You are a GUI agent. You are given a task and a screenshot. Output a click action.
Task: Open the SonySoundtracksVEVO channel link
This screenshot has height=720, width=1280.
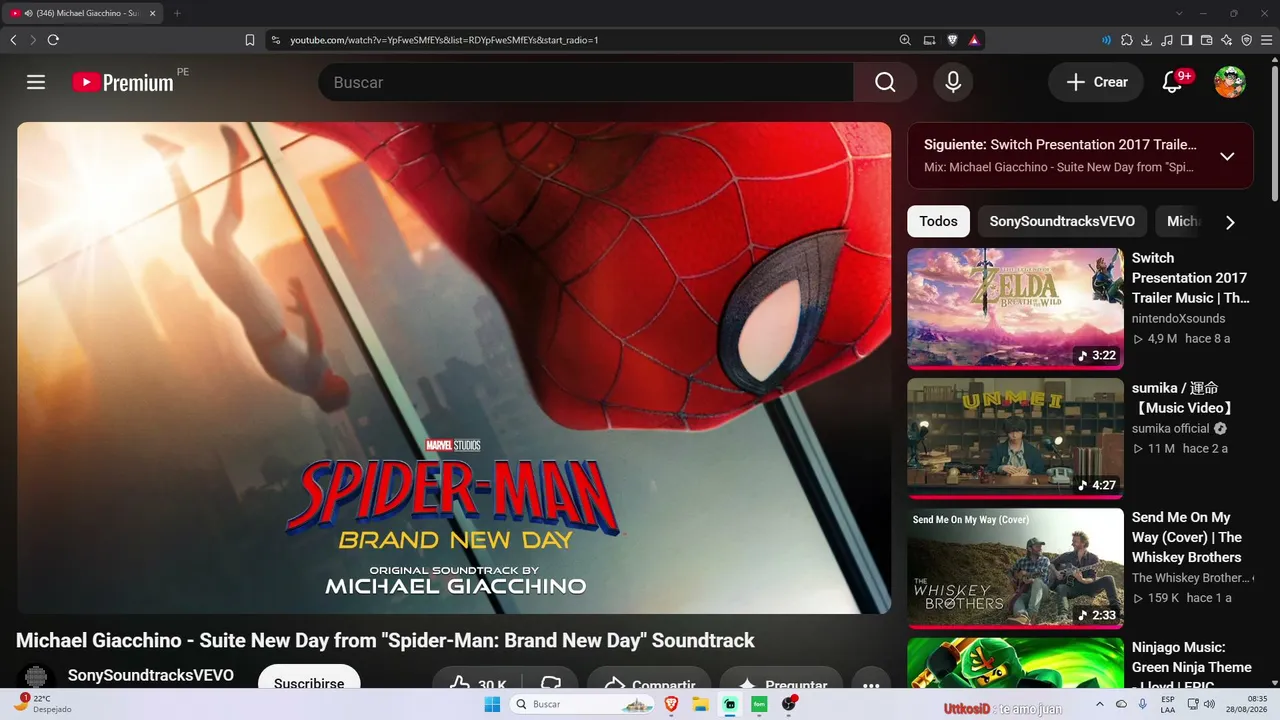[151, 675]
